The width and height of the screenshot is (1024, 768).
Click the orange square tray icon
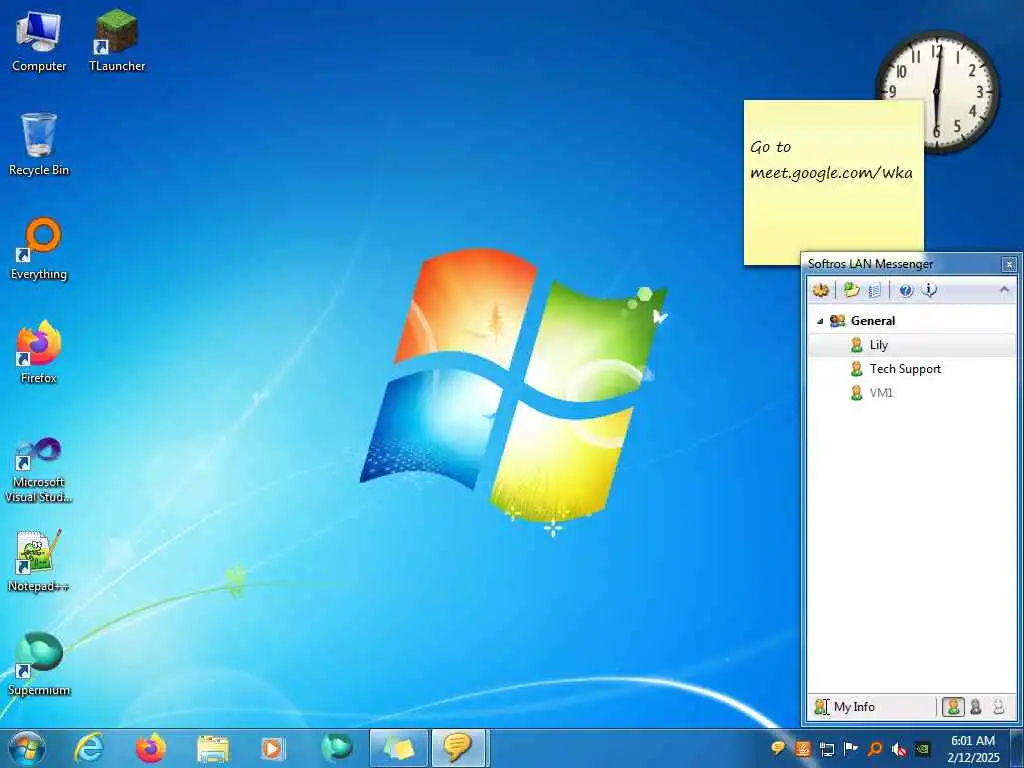pos(803,748)
